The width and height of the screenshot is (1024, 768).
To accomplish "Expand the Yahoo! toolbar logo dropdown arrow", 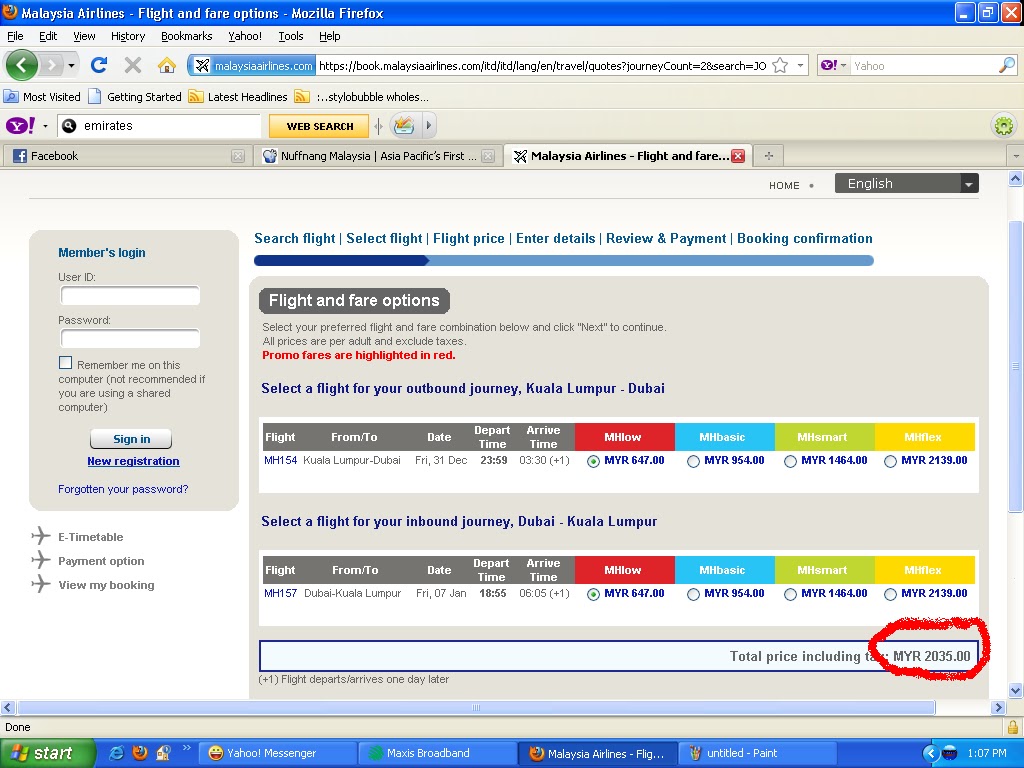I will coord(45,125).
